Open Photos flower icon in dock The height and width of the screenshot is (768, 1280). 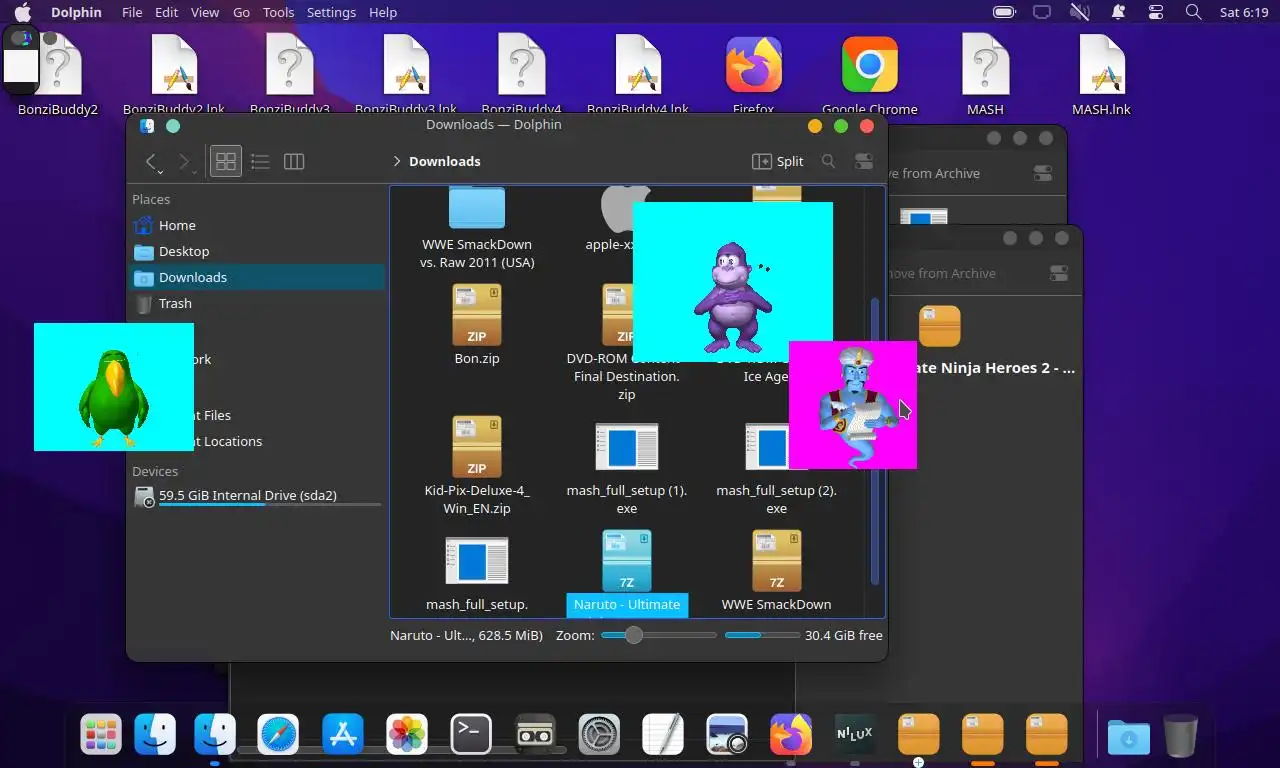[x=407, y=735]
